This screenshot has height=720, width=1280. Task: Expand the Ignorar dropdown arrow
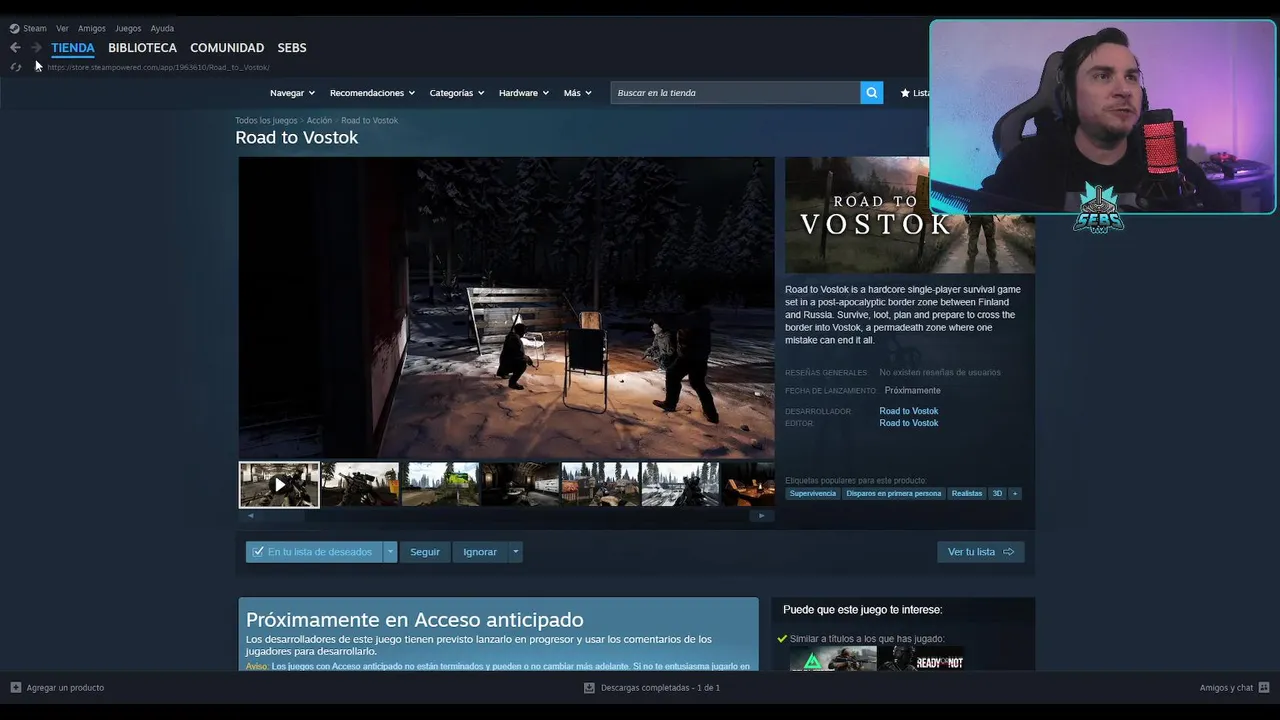[516, 552]
